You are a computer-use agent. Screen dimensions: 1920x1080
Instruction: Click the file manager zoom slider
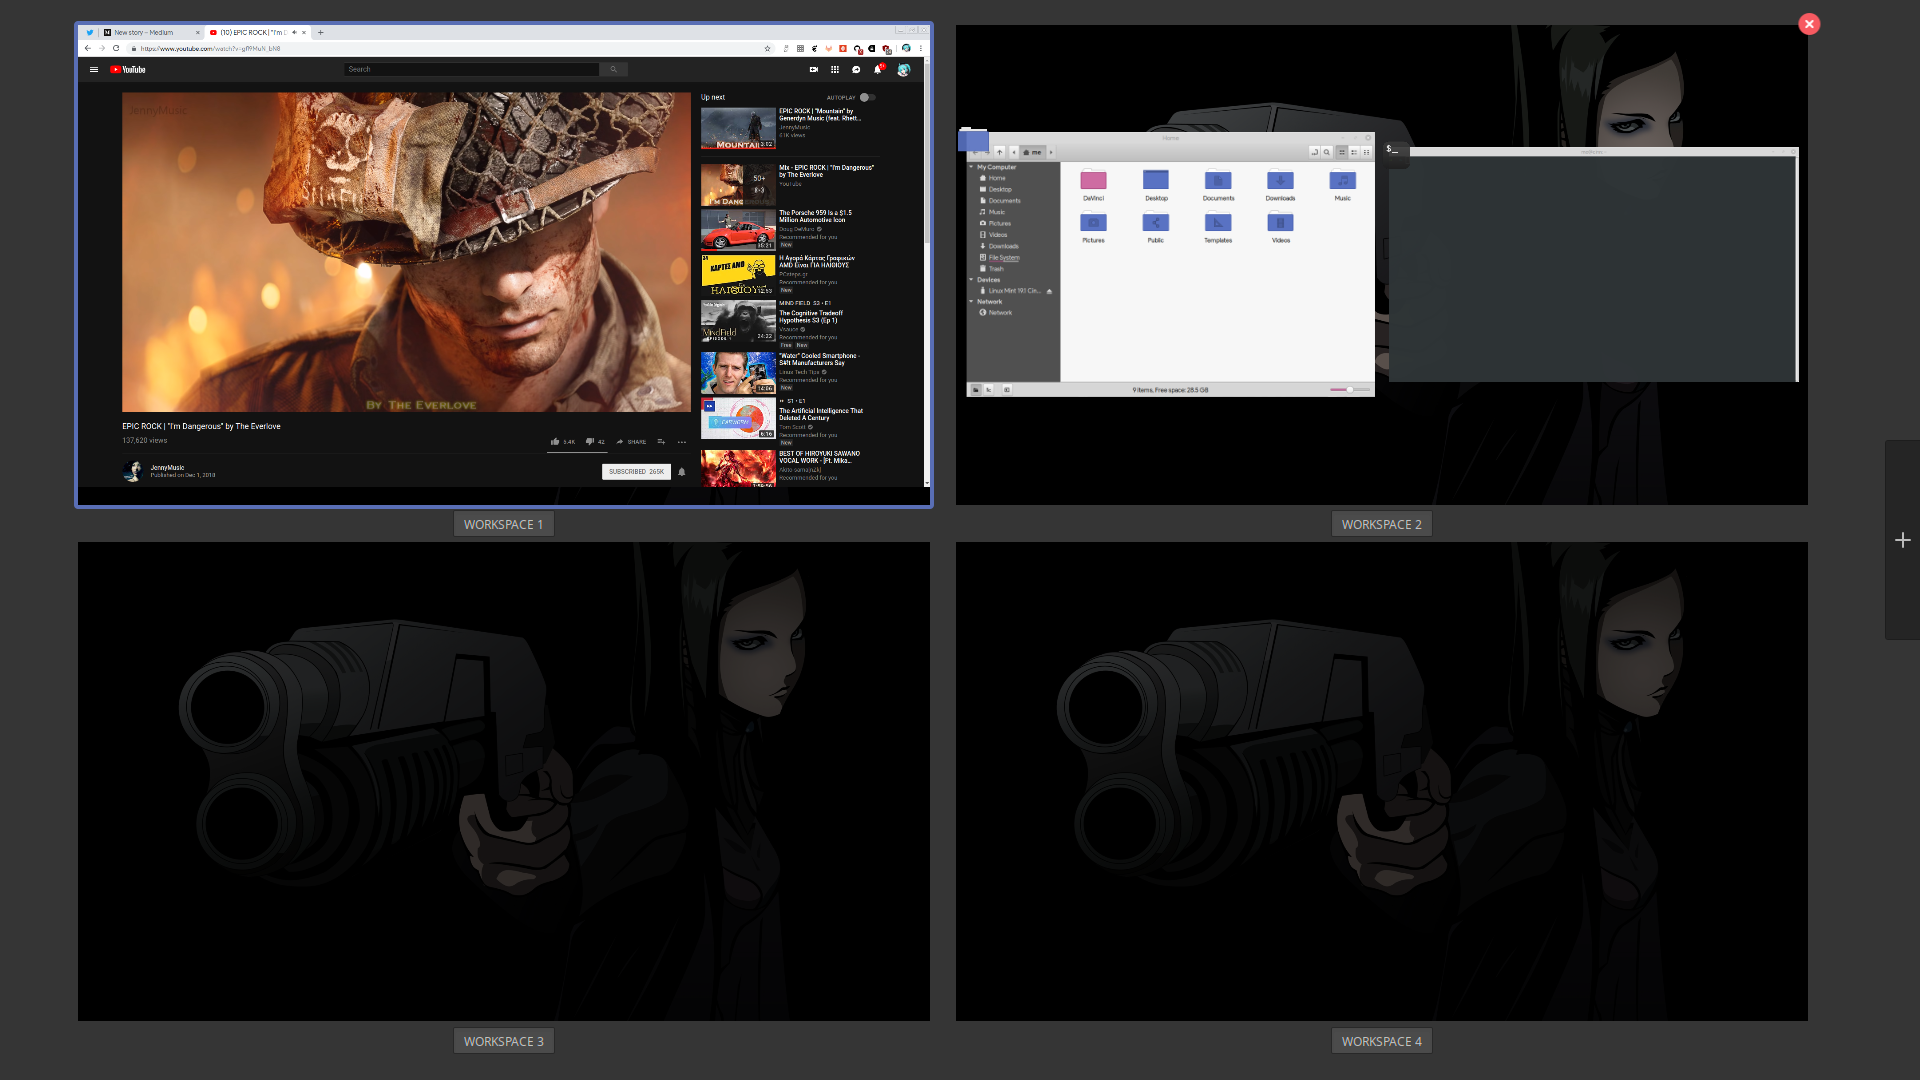pyautogui.click(x=1350, y=390)
